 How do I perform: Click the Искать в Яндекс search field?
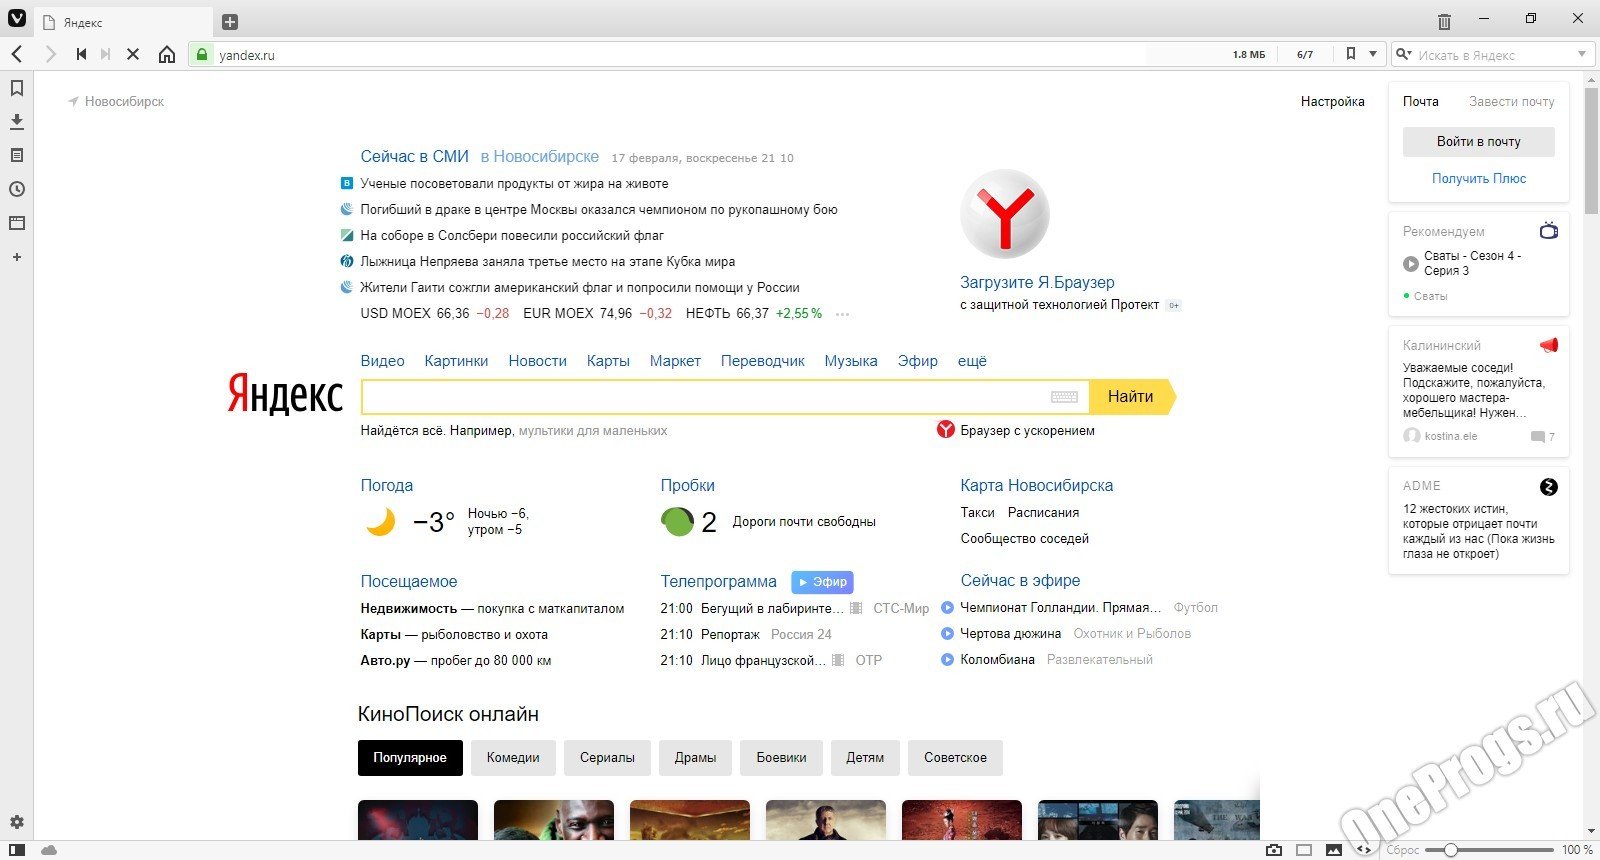coord(1494,55)
